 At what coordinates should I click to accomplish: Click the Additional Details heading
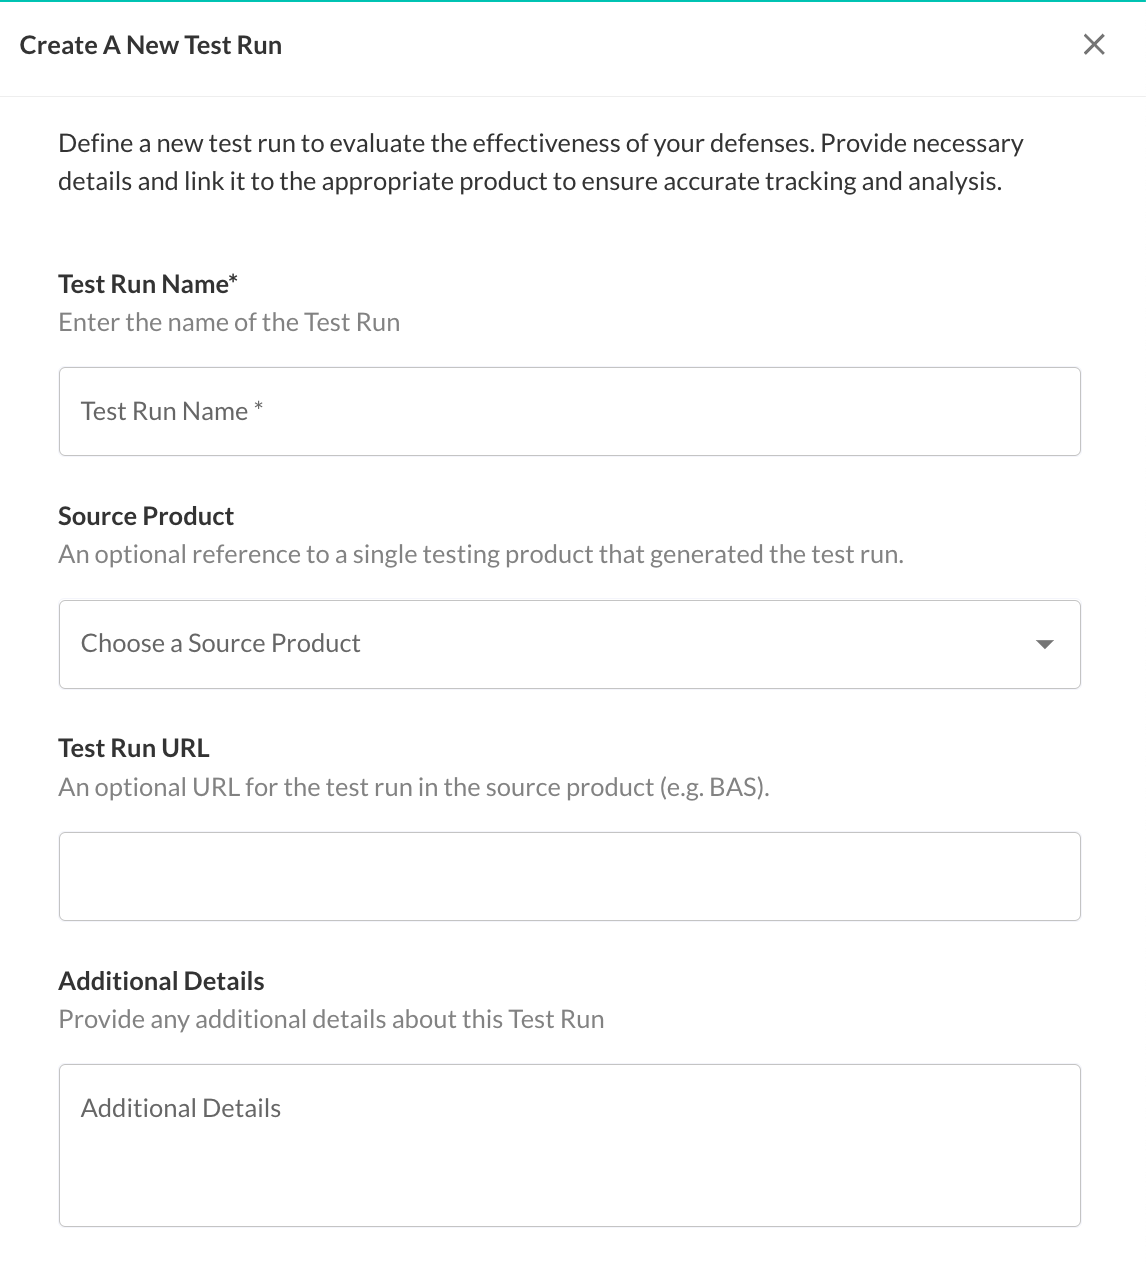(161, 981)
